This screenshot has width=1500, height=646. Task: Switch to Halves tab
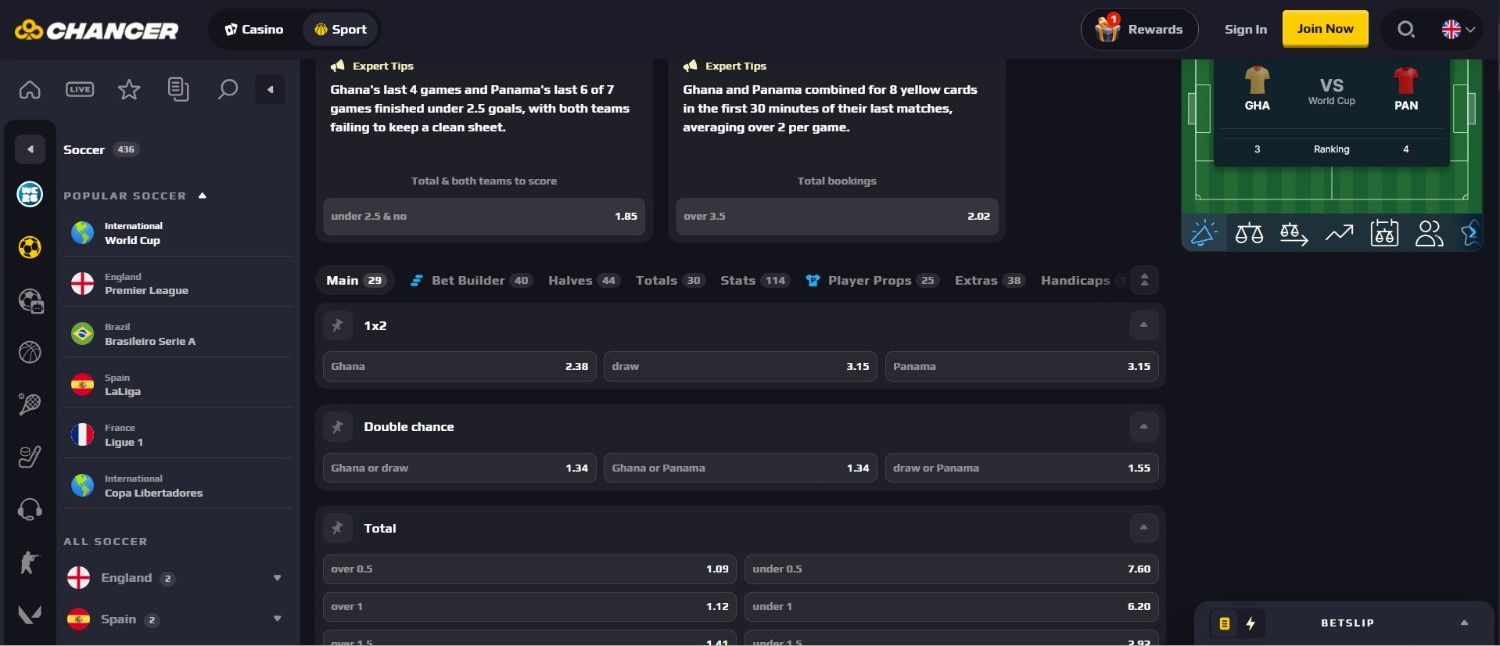tap(584, 280)
